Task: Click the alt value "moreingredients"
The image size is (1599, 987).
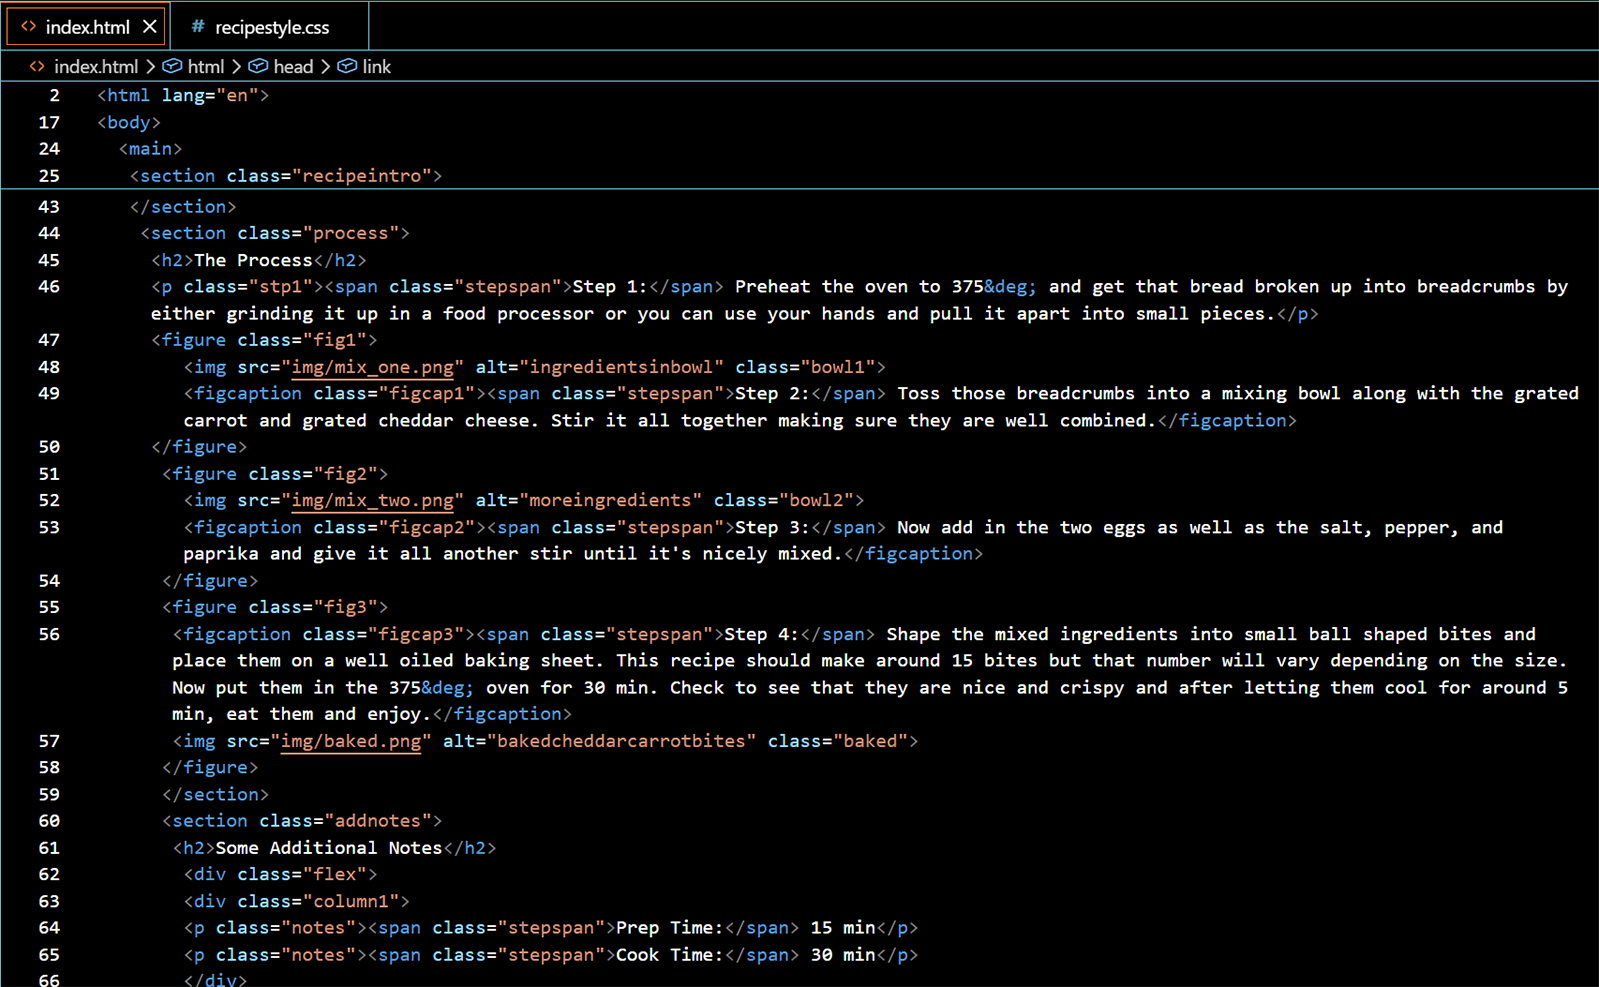Action: tap(610, 500)
